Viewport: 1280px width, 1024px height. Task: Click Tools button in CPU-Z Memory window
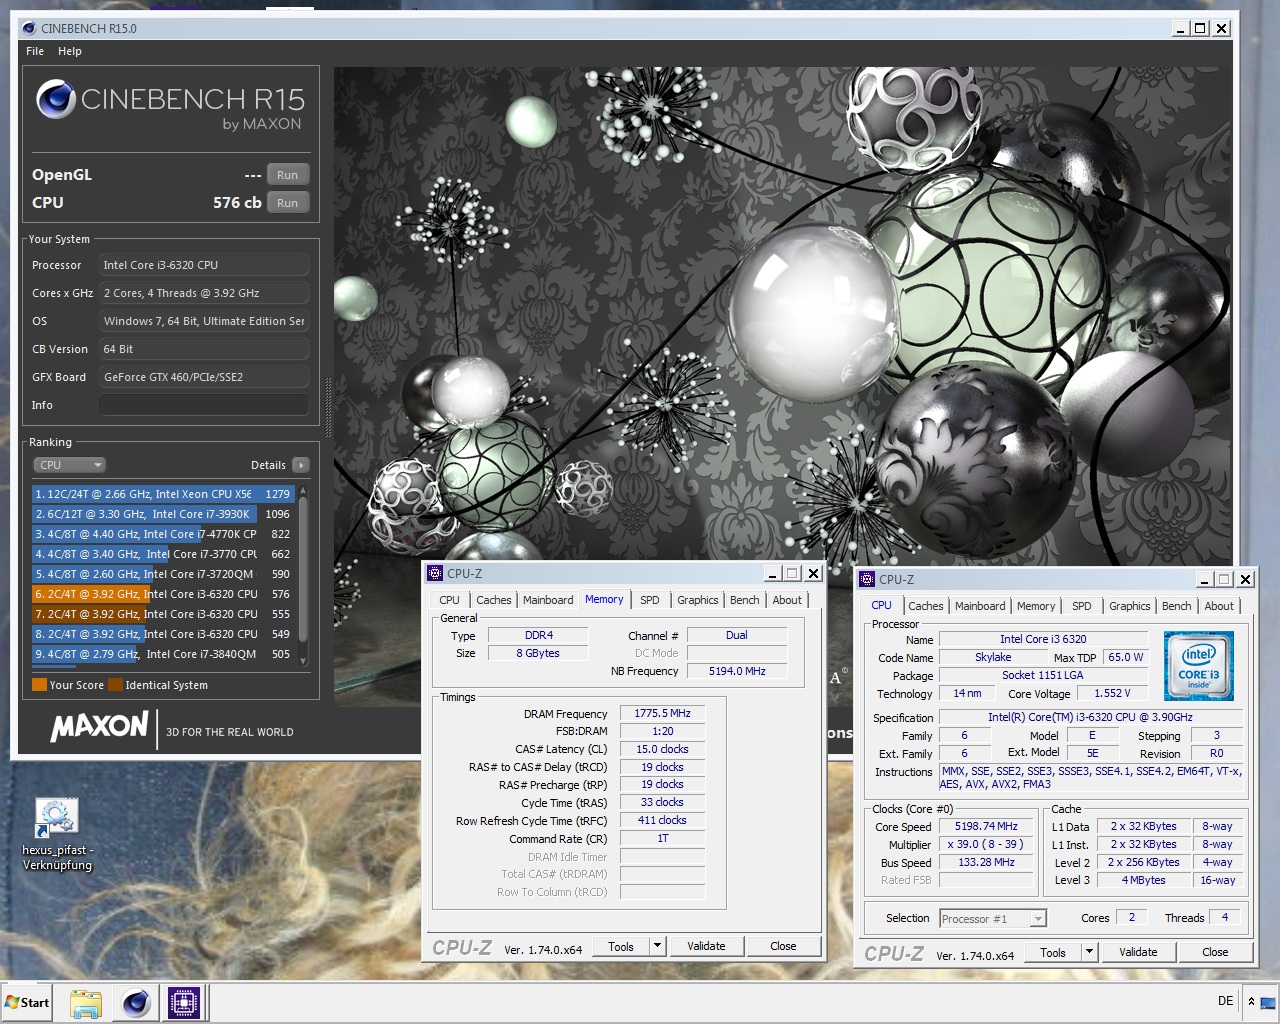tap(621, 946)
